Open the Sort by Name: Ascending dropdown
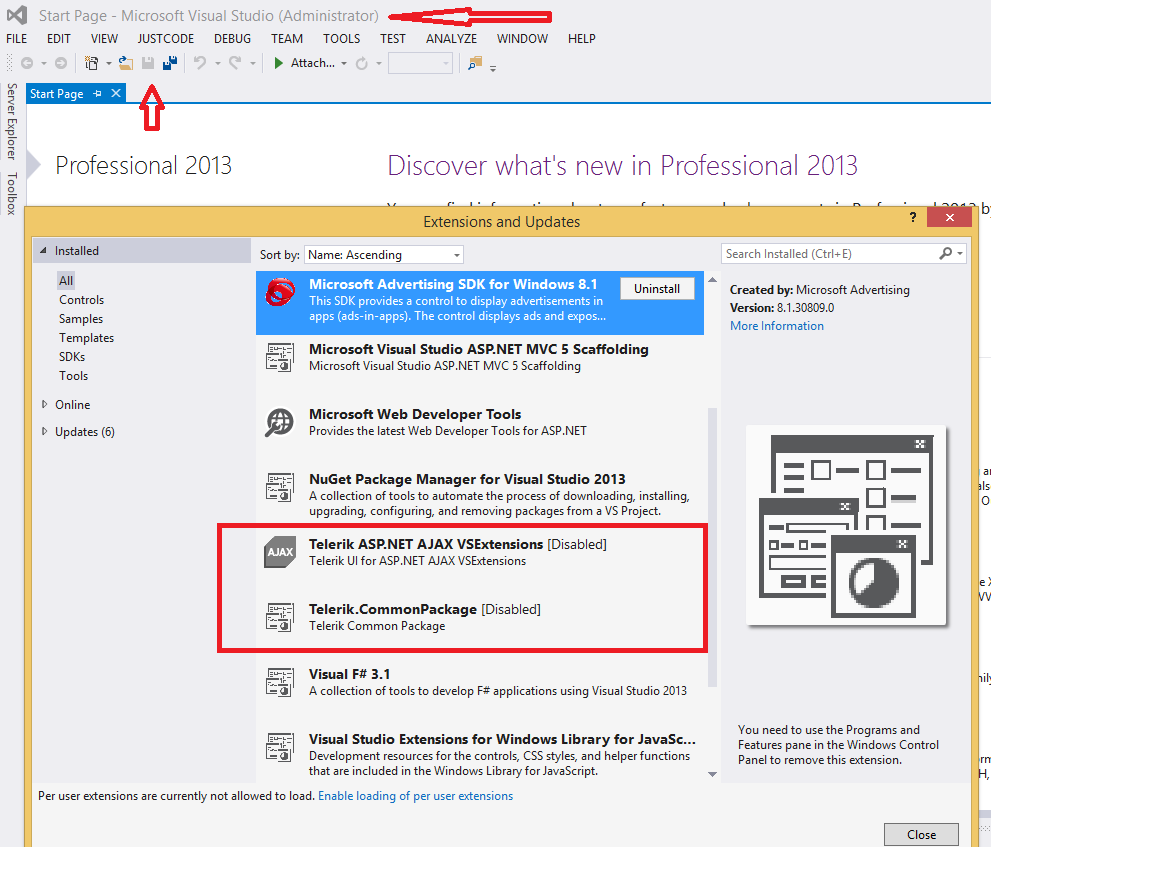The image size is (1152, 876). pos(384,255)
